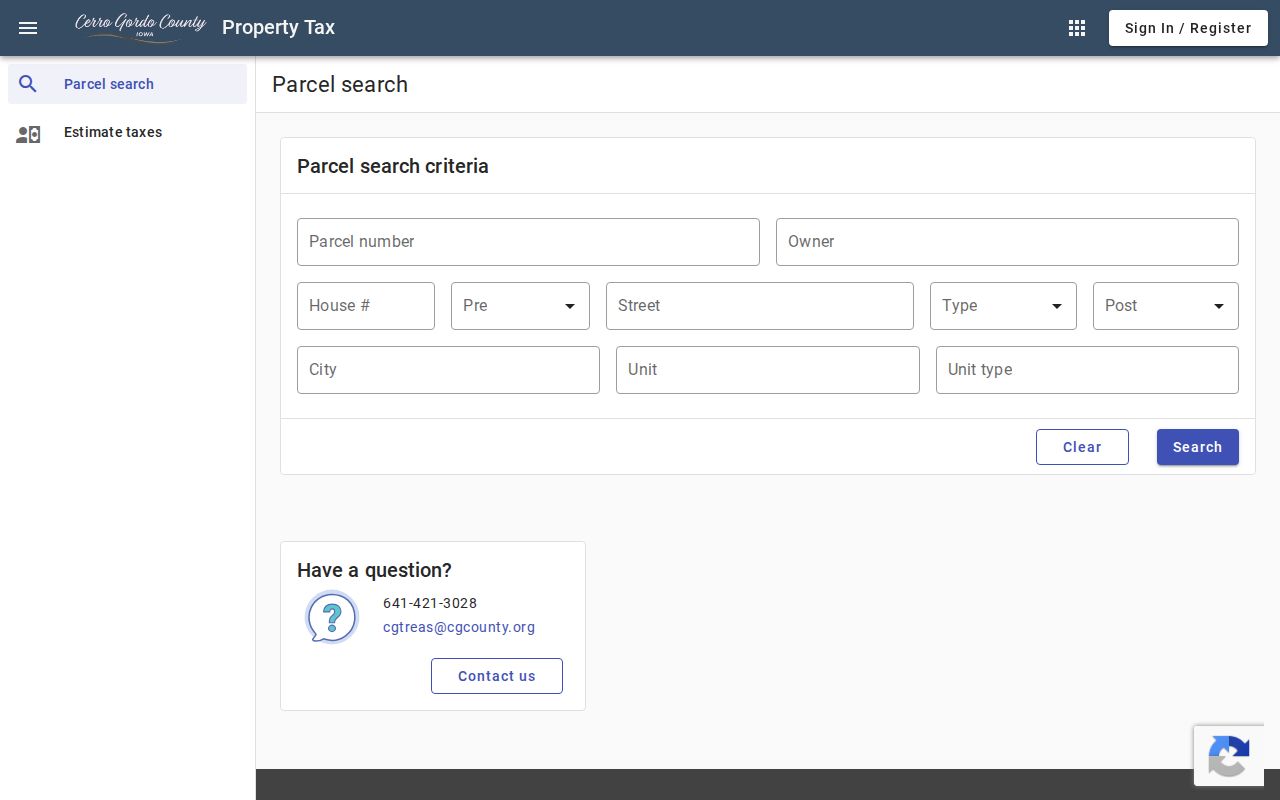This screenshot has height=800, width=1280.
Task: Open the street Type dropdown
Action: [1003, 306]
